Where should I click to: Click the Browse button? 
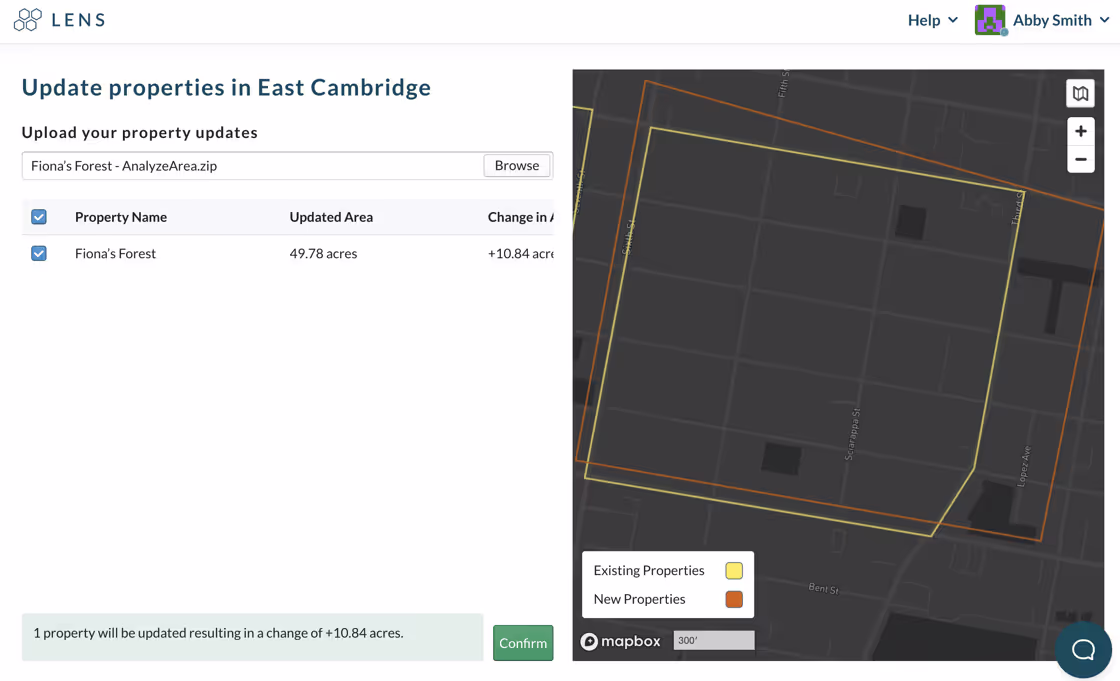click(516, 165)
